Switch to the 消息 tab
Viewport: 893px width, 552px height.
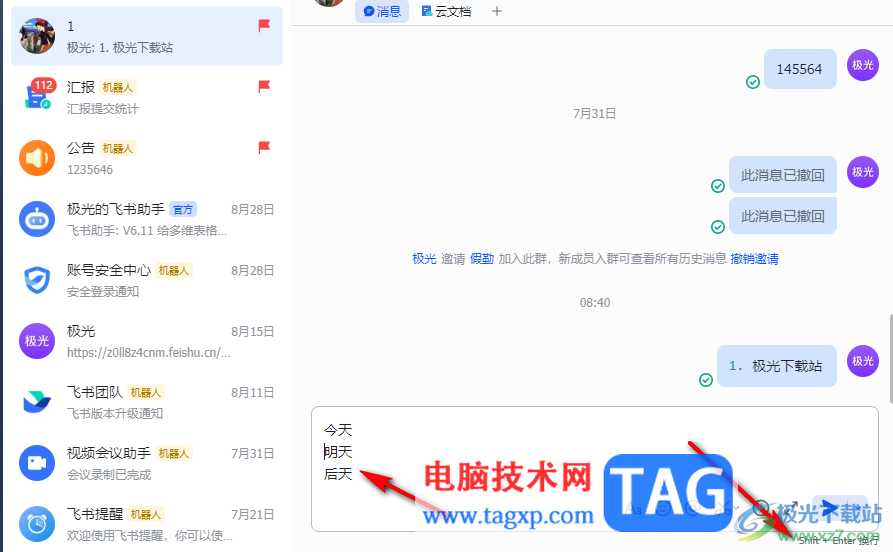coord(382,11)
